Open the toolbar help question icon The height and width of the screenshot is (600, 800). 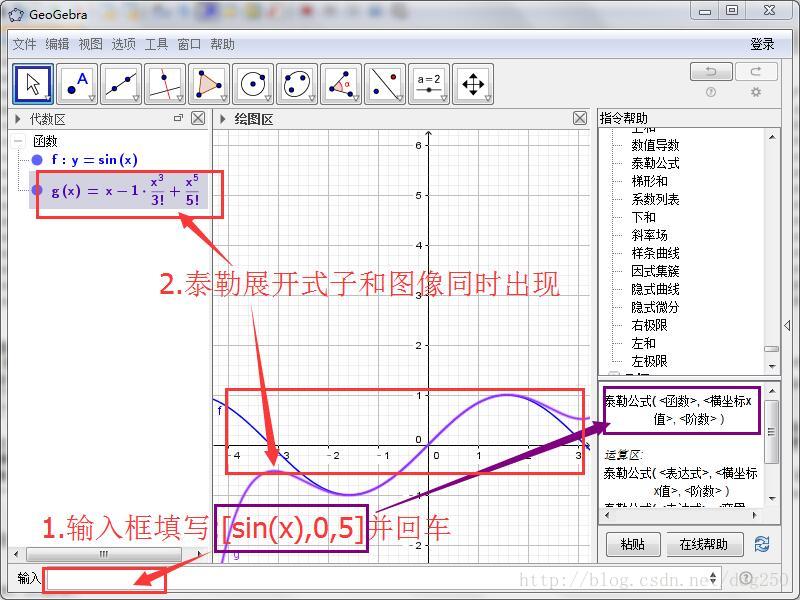[711, 92]
